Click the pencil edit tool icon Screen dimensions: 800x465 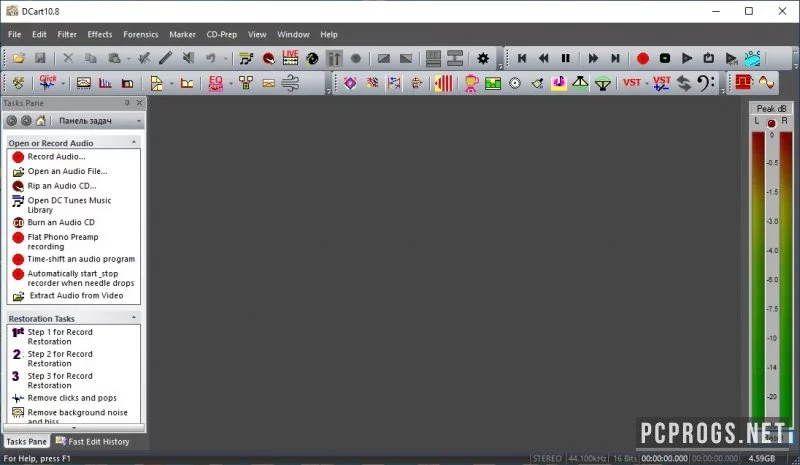165,58
